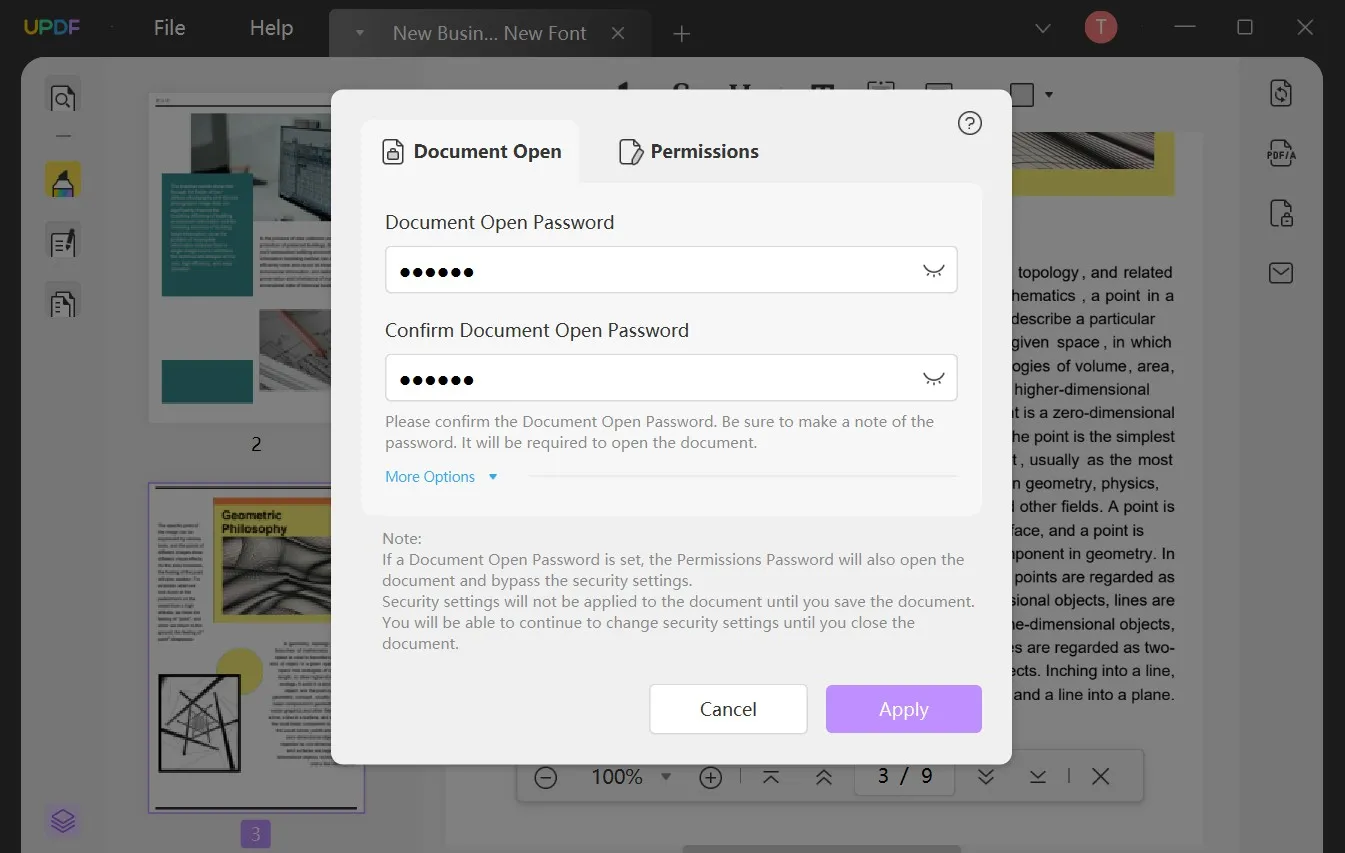Screen dimensions: 1345x853
Task: Open the Share via Email tool
Action: (1281, 273)
